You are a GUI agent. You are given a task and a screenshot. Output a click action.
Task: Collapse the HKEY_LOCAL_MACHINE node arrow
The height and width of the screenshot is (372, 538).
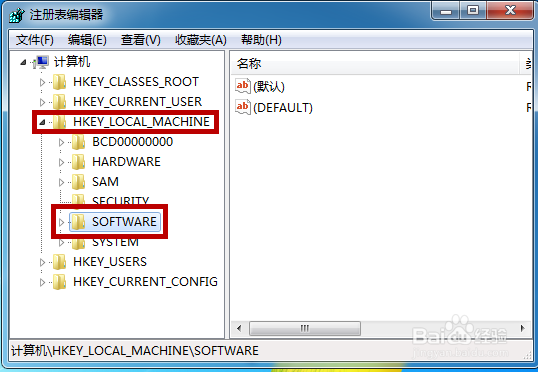tap(42, 122)
